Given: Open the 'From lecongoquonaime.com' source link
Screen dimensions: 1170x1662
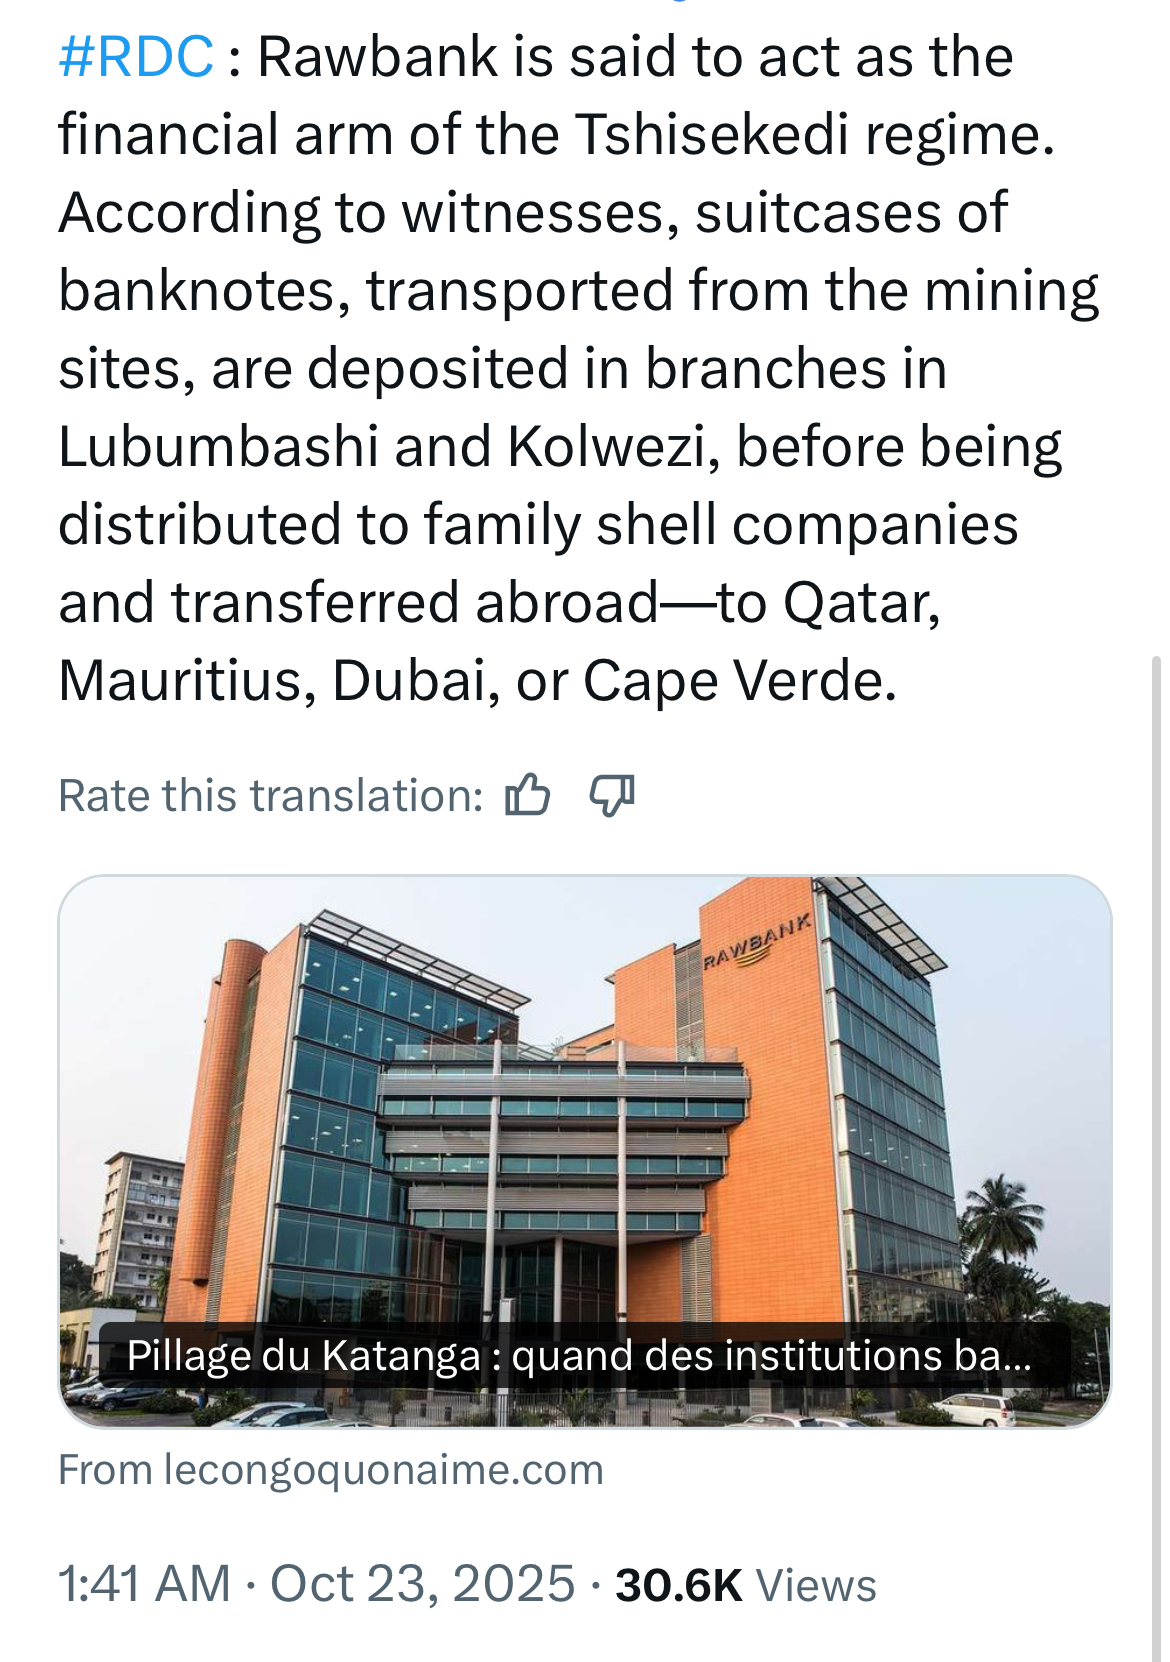Looking at the screenshot, I should click(331, 1470).
